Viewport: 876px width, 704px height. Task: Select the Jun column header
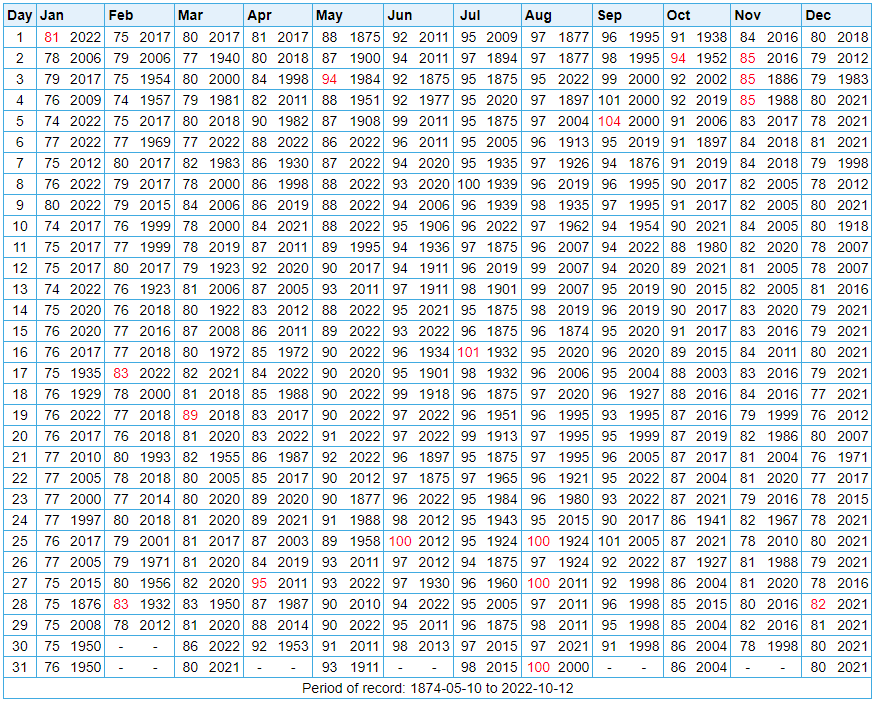pyautogui.click(x=399, y=16)
